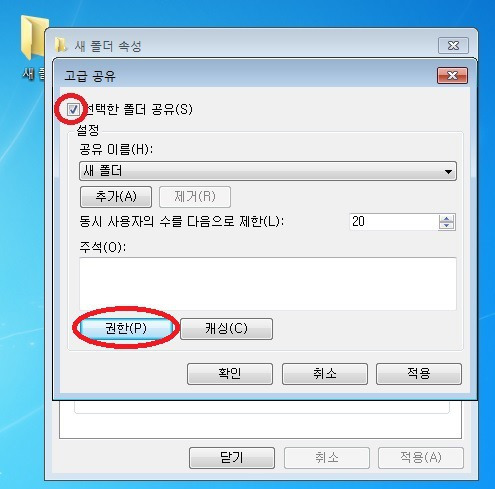Toggle the 선택한 폴더 공유(S) checkbox

(73, 109)
